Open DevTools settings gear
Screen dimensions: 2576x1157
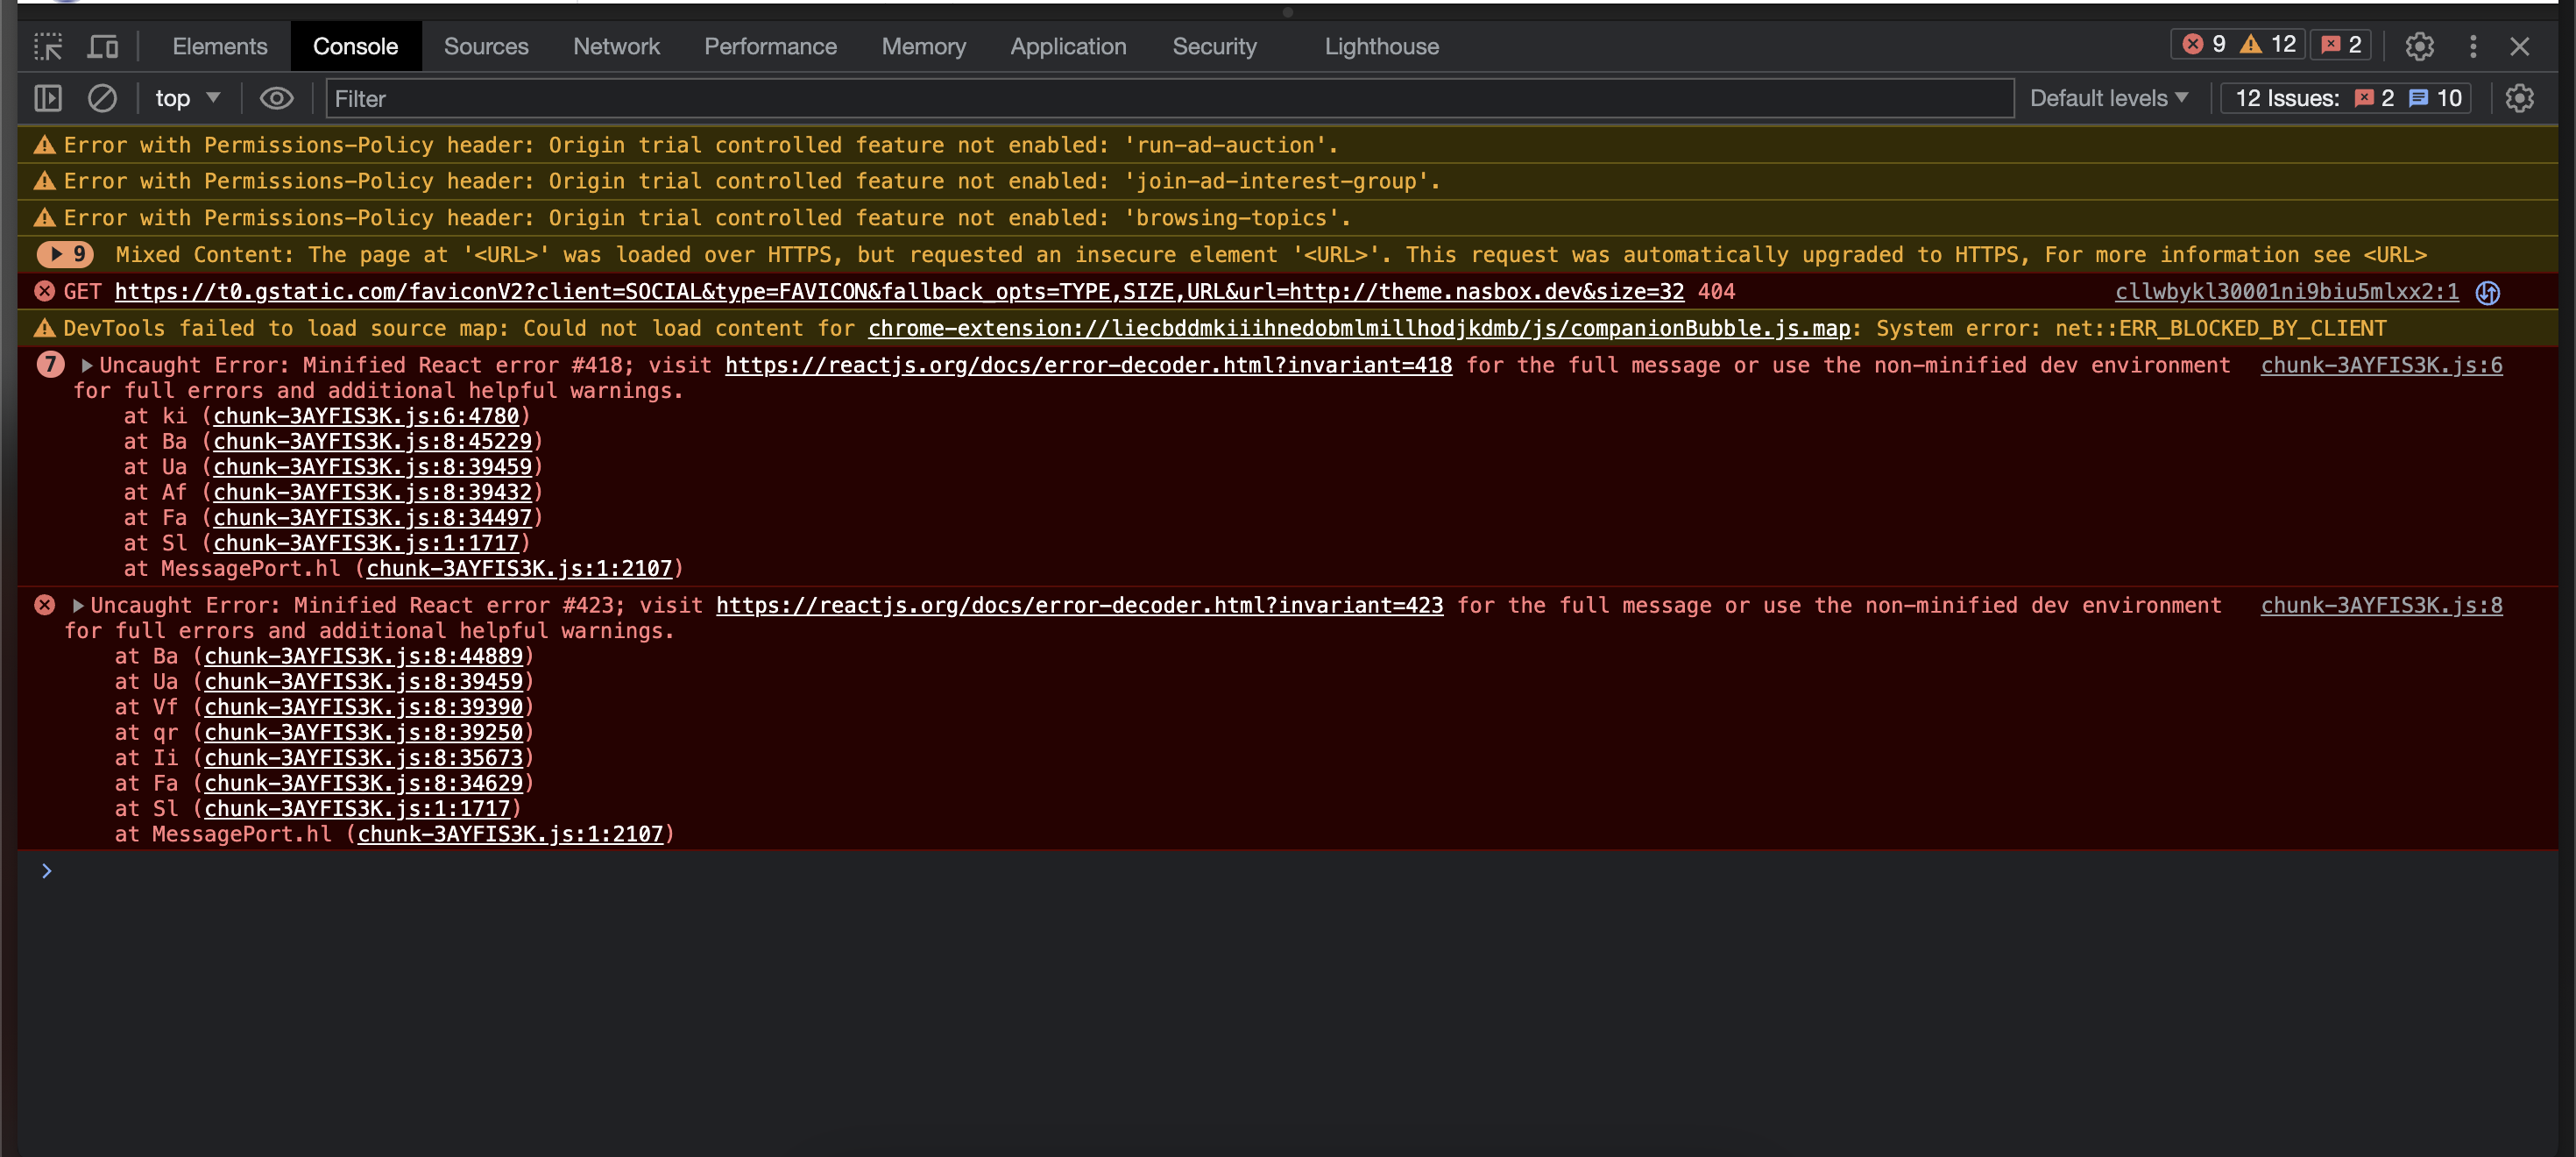(x=2420, y=46)
